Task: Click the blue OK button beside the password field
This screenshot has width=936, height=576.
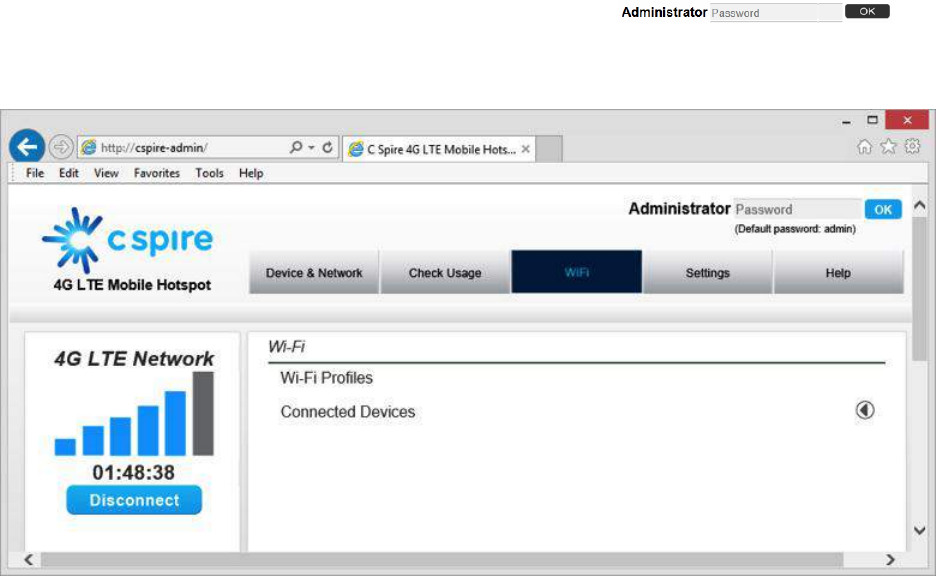Action: [883, 210]
